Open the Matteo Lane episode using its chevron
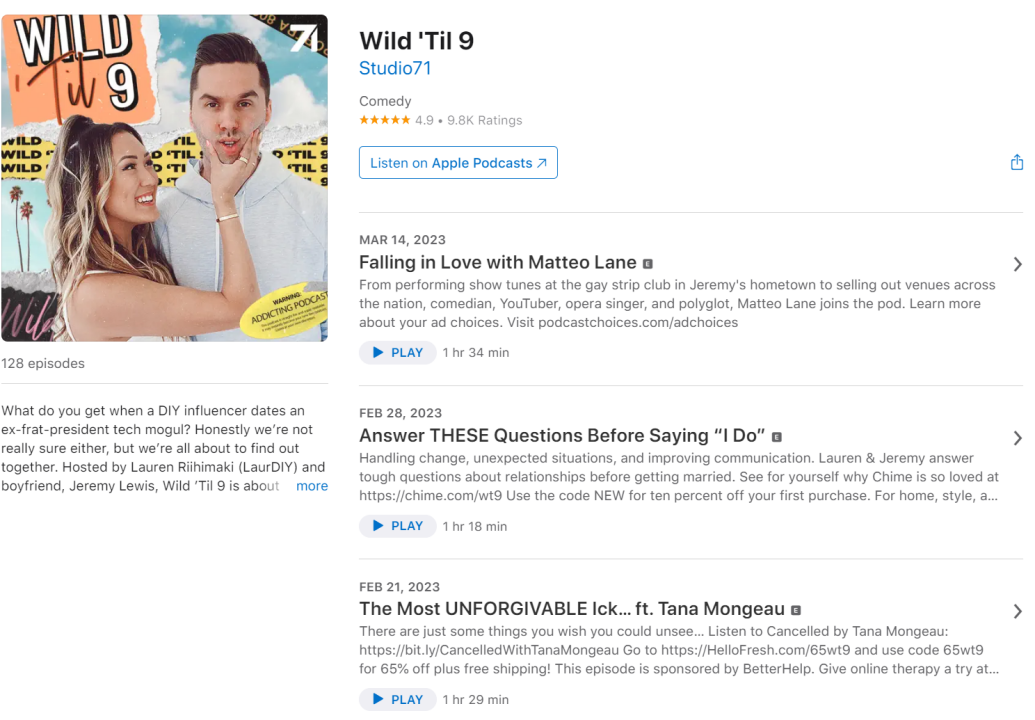1035x720 pixels. (1017, 265)
